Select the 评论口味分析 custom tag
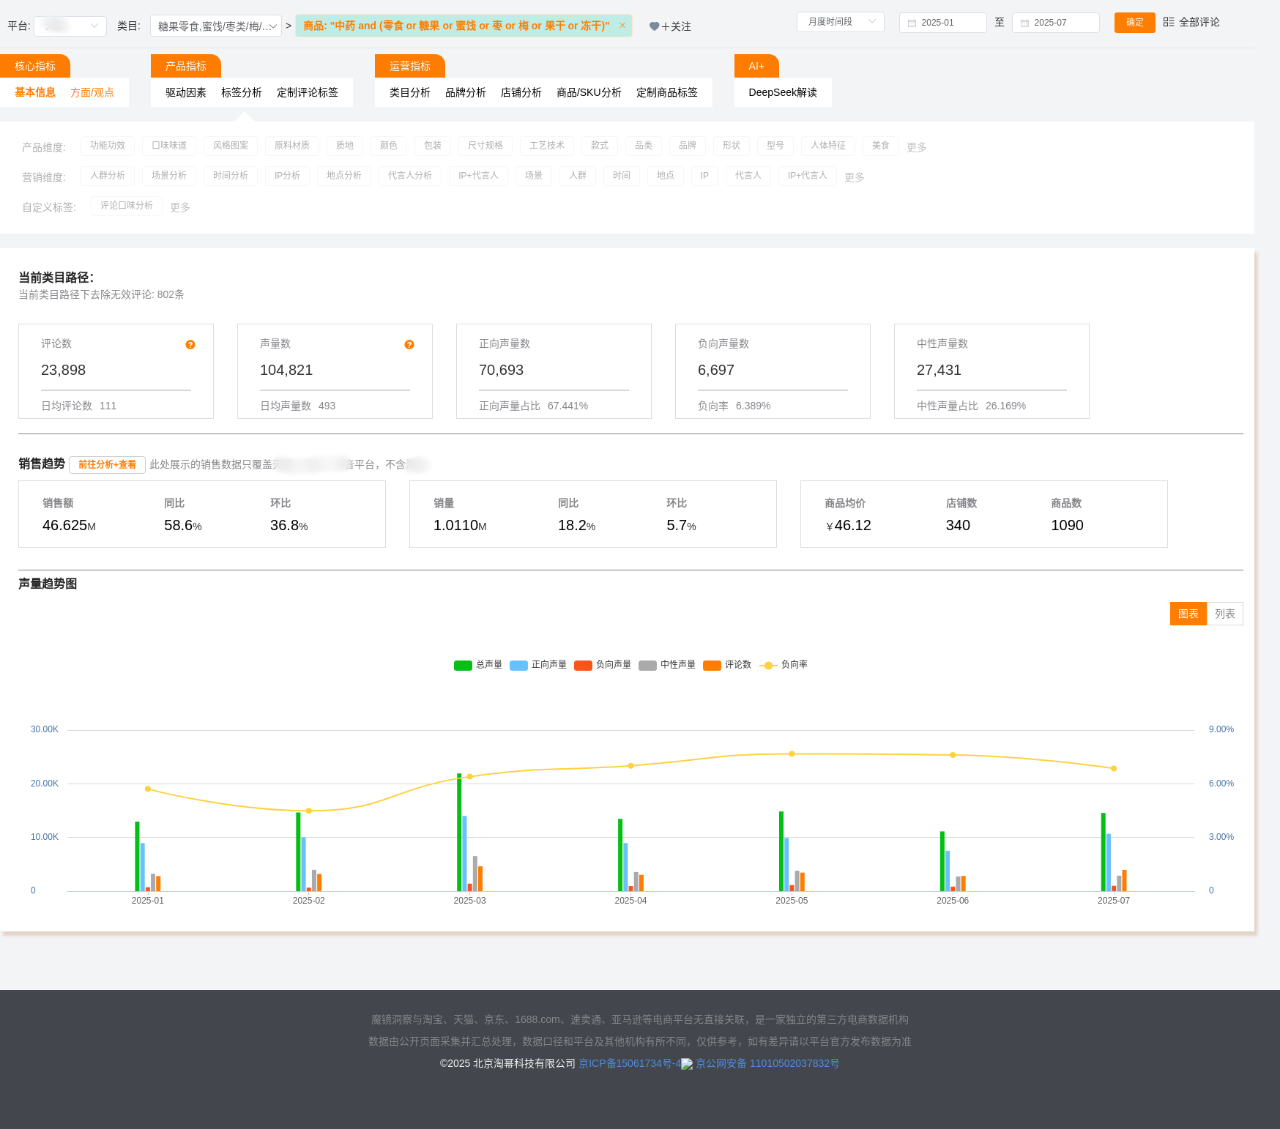Image resolution: width=1280 pixels, height=1129 pixels. (x=127, y=206)
